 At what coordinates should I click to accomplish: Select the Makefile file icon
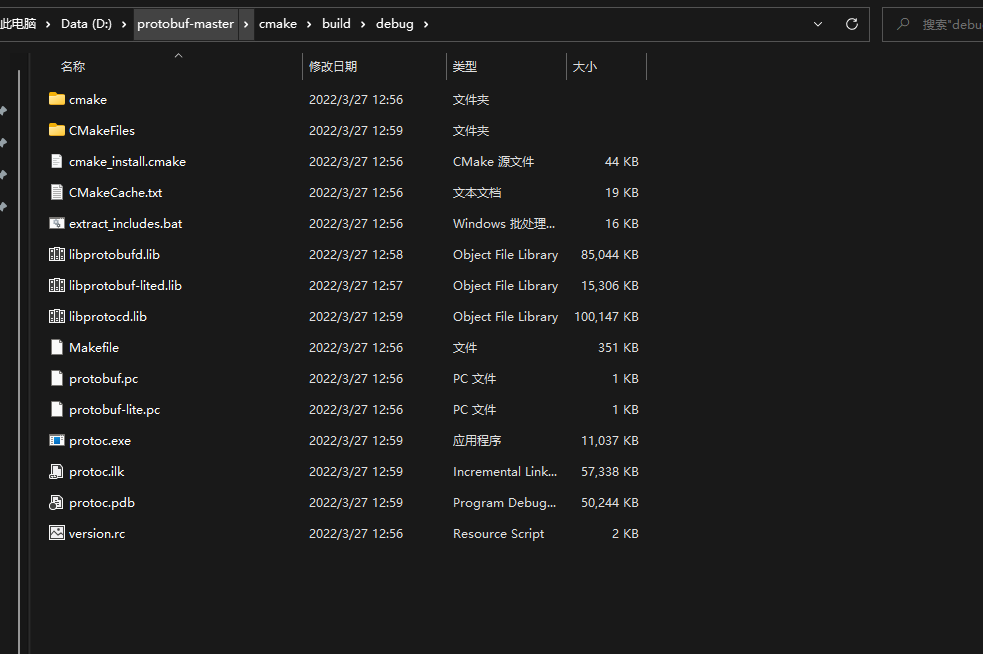[x=56, y=347]
